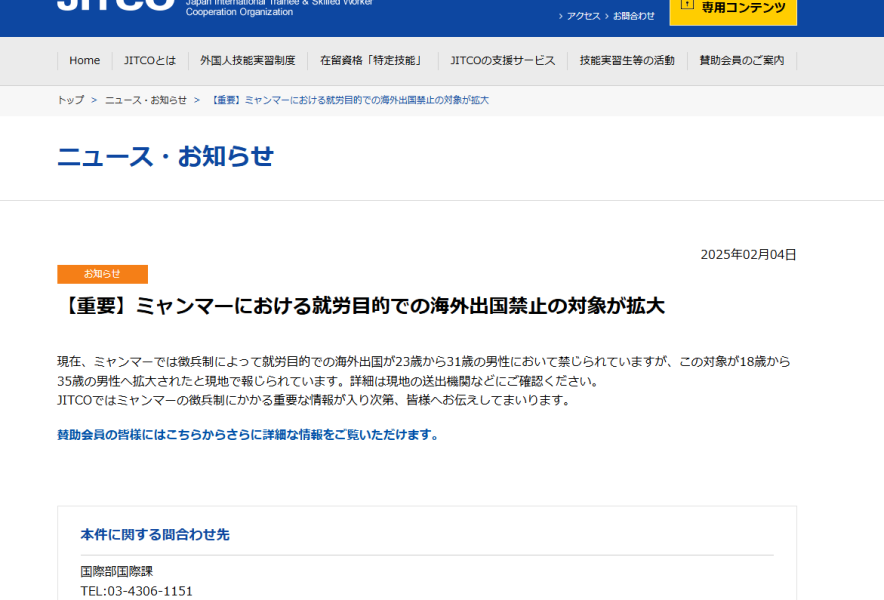
Task: Open the アクセス link in header
Action: pos(583,16)
